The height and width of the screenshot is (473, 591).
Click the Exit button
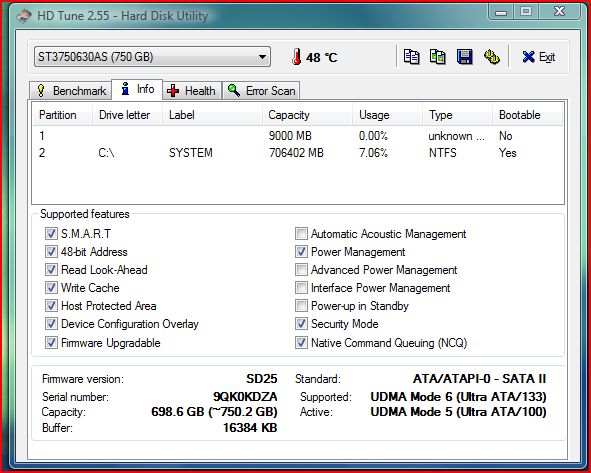(x=539, y=57)
